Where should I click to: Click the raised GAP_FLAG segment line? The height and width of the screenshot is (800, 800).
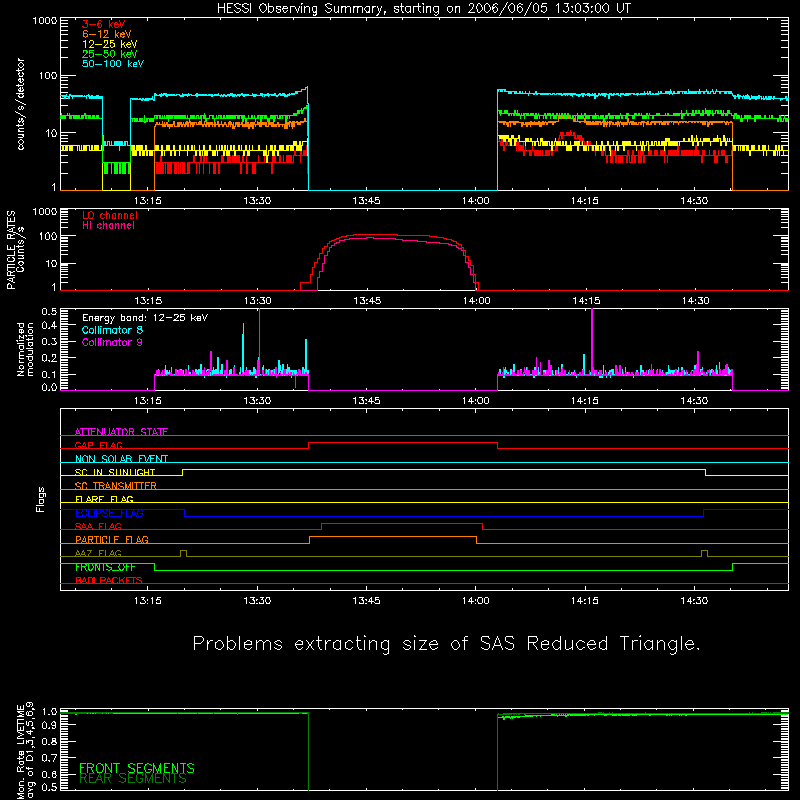403,443
